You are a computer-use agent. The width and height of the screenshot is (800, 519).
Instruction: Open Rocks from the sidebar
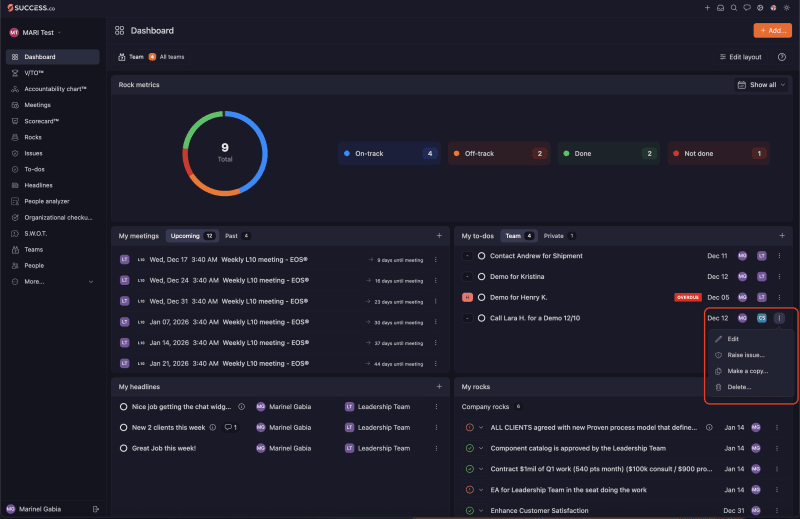(x=33, y=137)
